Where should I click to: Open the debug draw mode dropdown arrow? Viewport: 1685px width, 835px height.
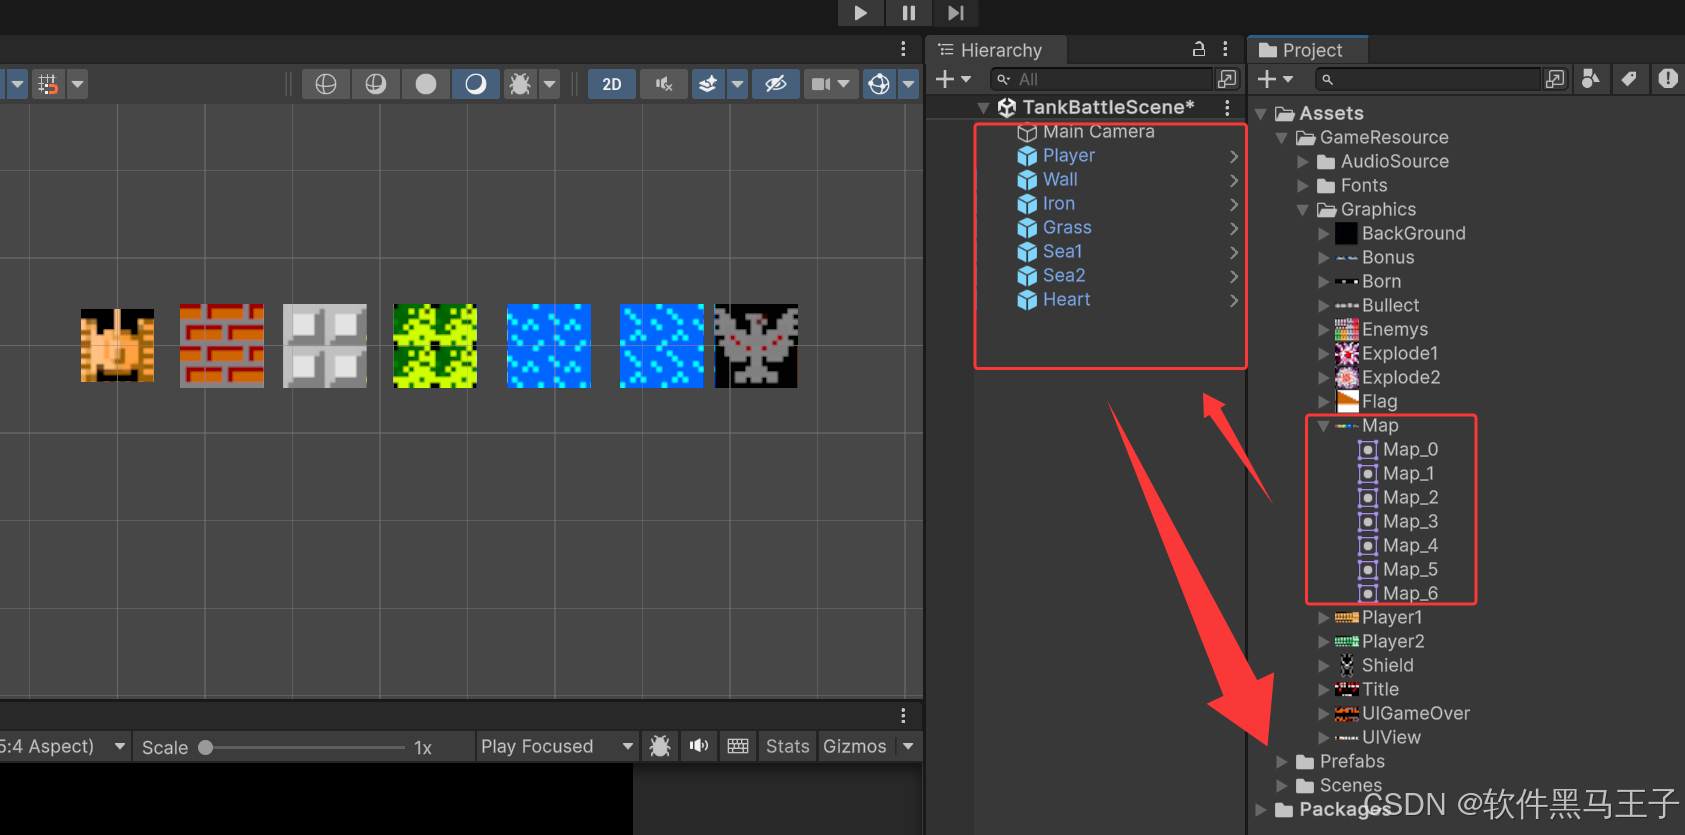[x=549, y=84]
